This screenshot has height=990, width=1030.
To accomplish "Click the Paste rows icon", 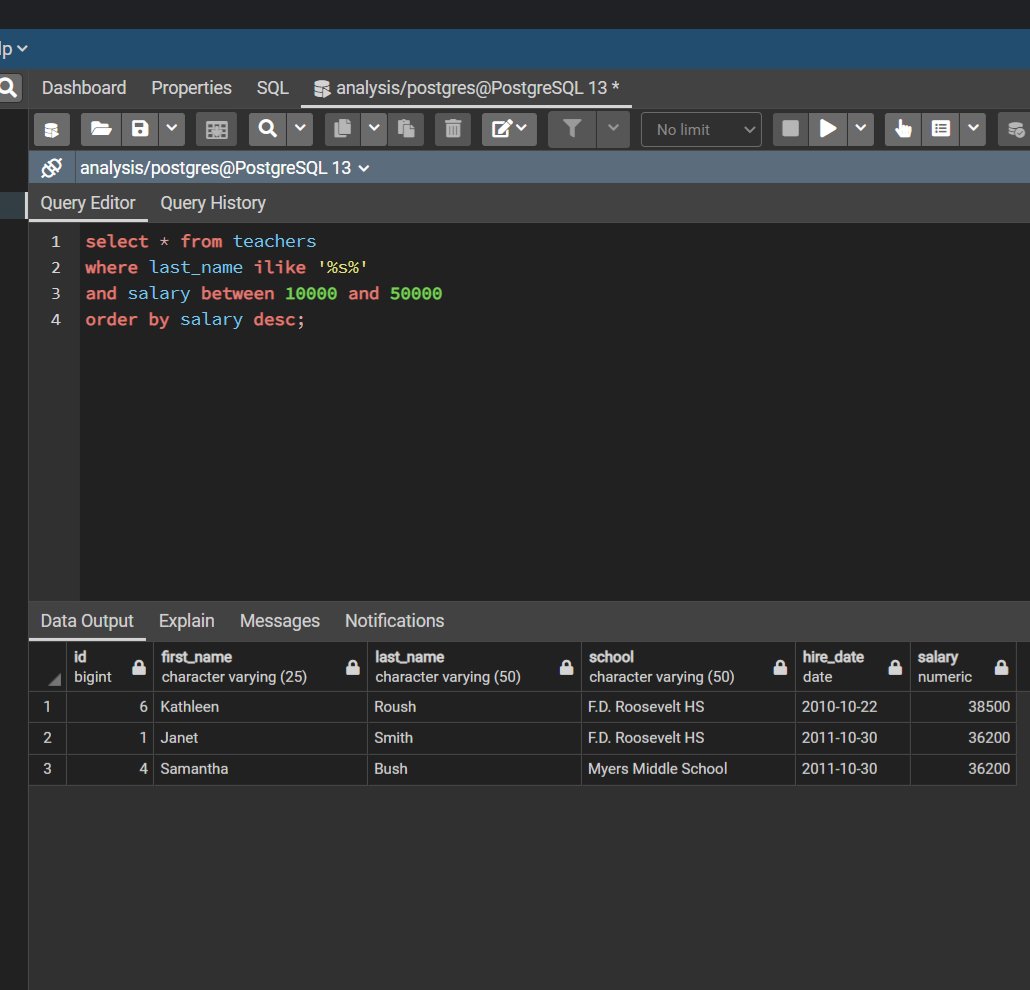I will [x=406, y=129].
